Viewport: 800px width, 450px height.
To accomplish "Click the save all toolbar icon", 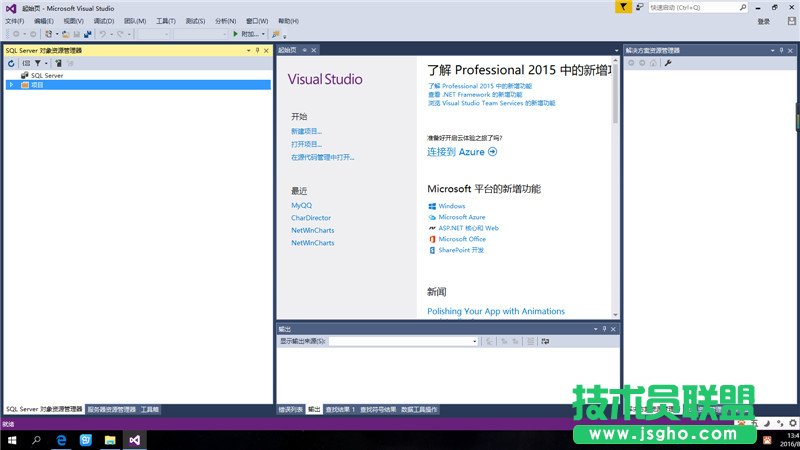I will coord(88,34).
